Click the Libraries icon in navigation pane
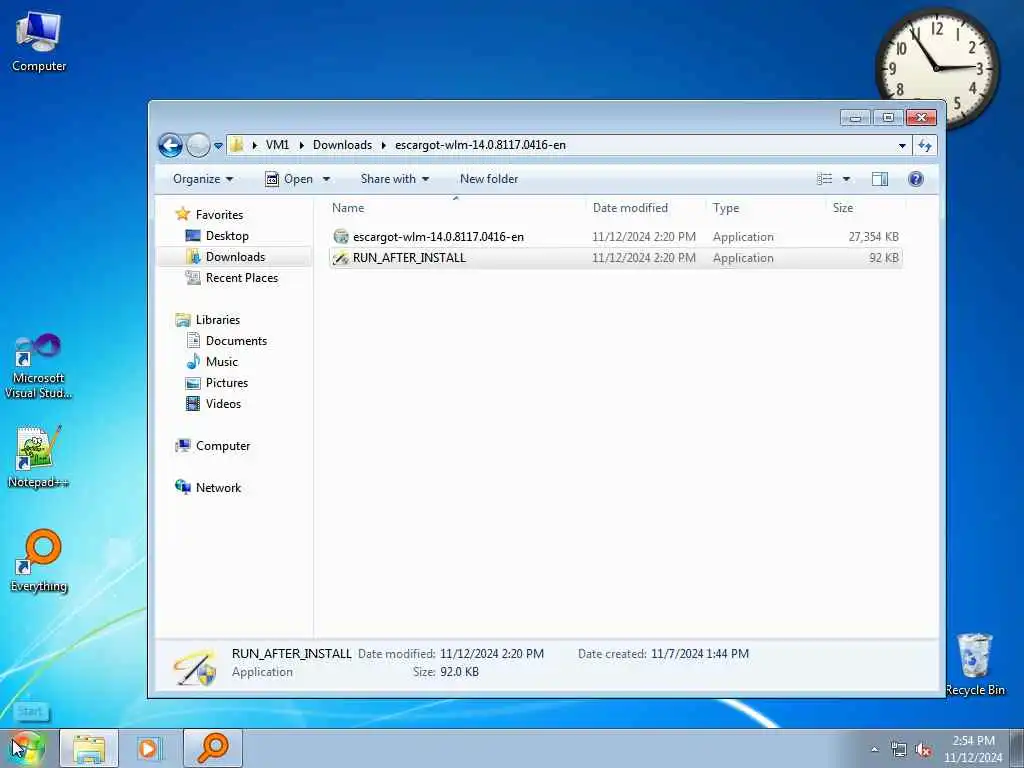This screenshot has width=1024, height=768. pyautogui.click(x=183, y=319)
